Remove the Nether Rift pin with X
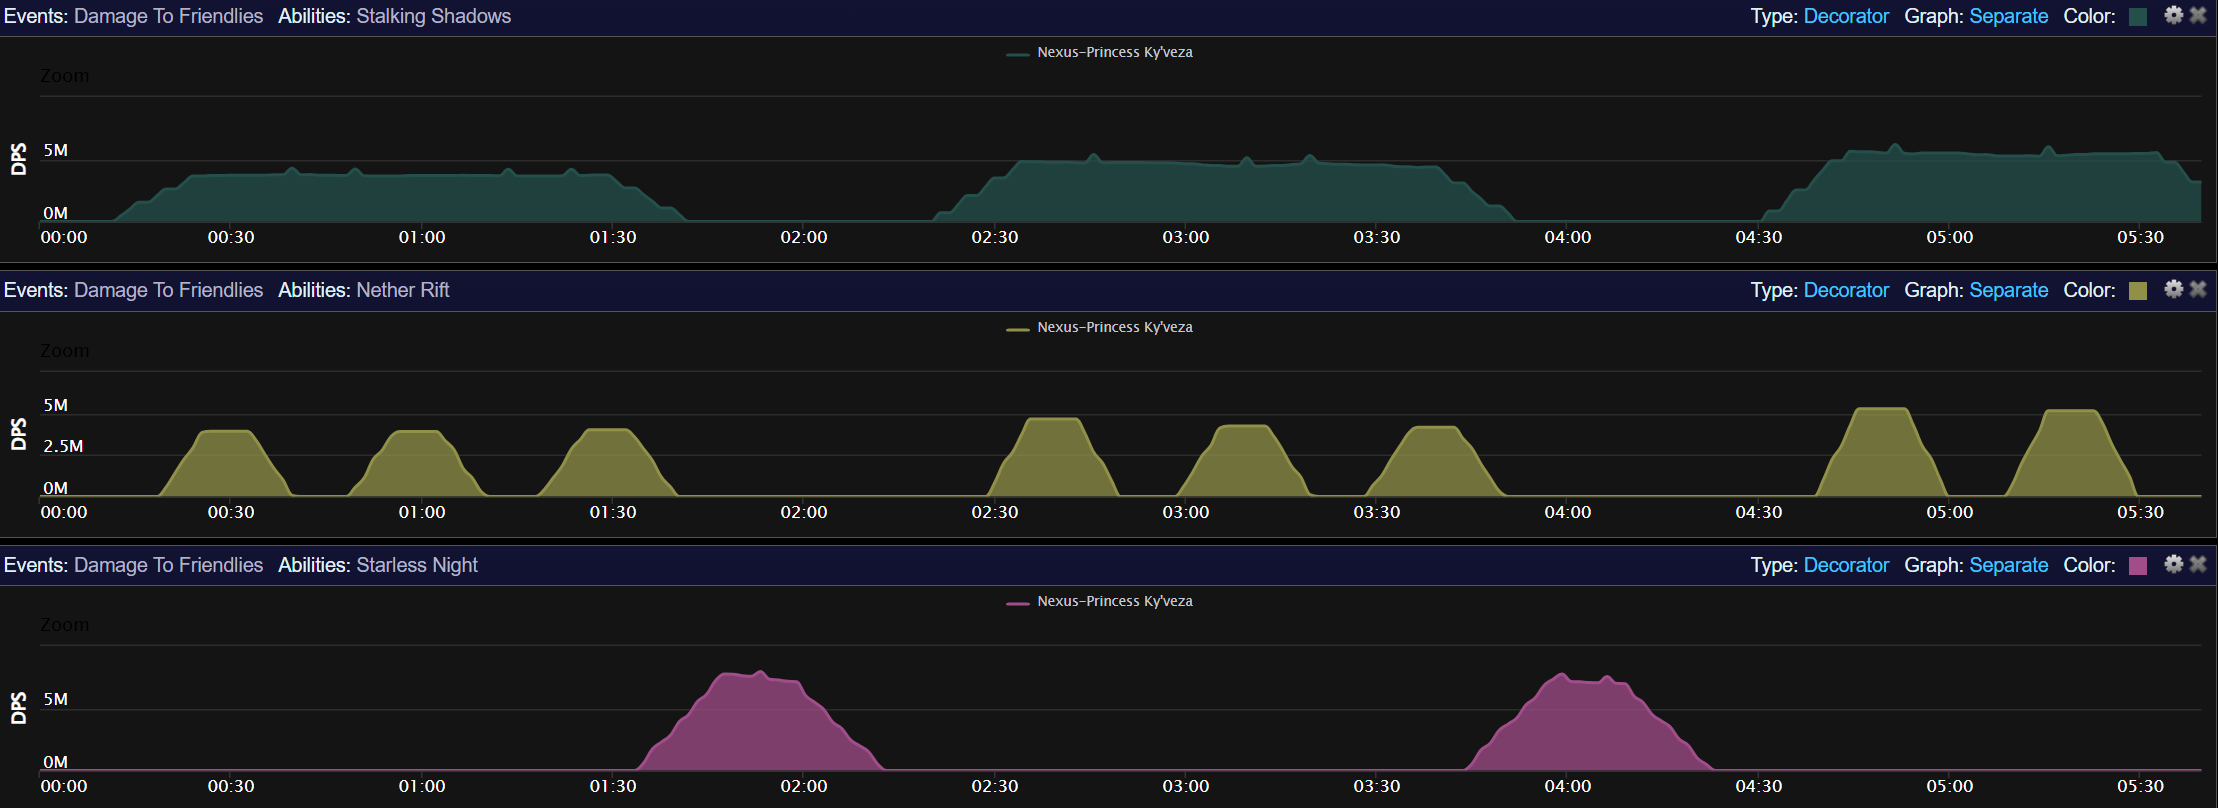Viewport: 2218px width, 808px height. click(x=2198, y=289)
